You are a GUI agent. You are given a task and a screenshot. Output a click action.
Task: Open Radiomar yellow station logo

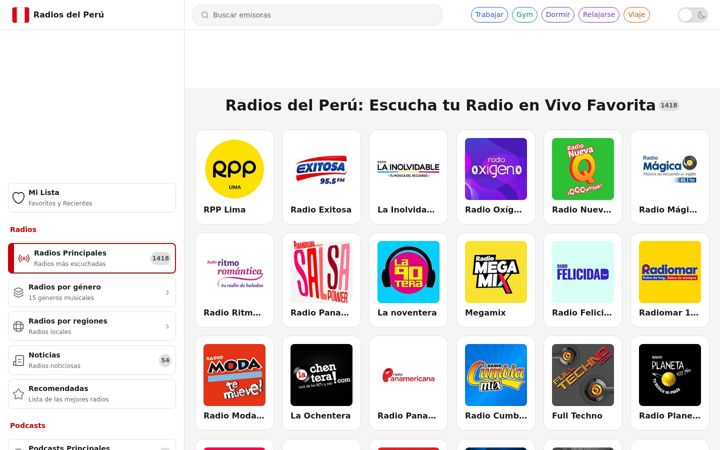[670, 272]
